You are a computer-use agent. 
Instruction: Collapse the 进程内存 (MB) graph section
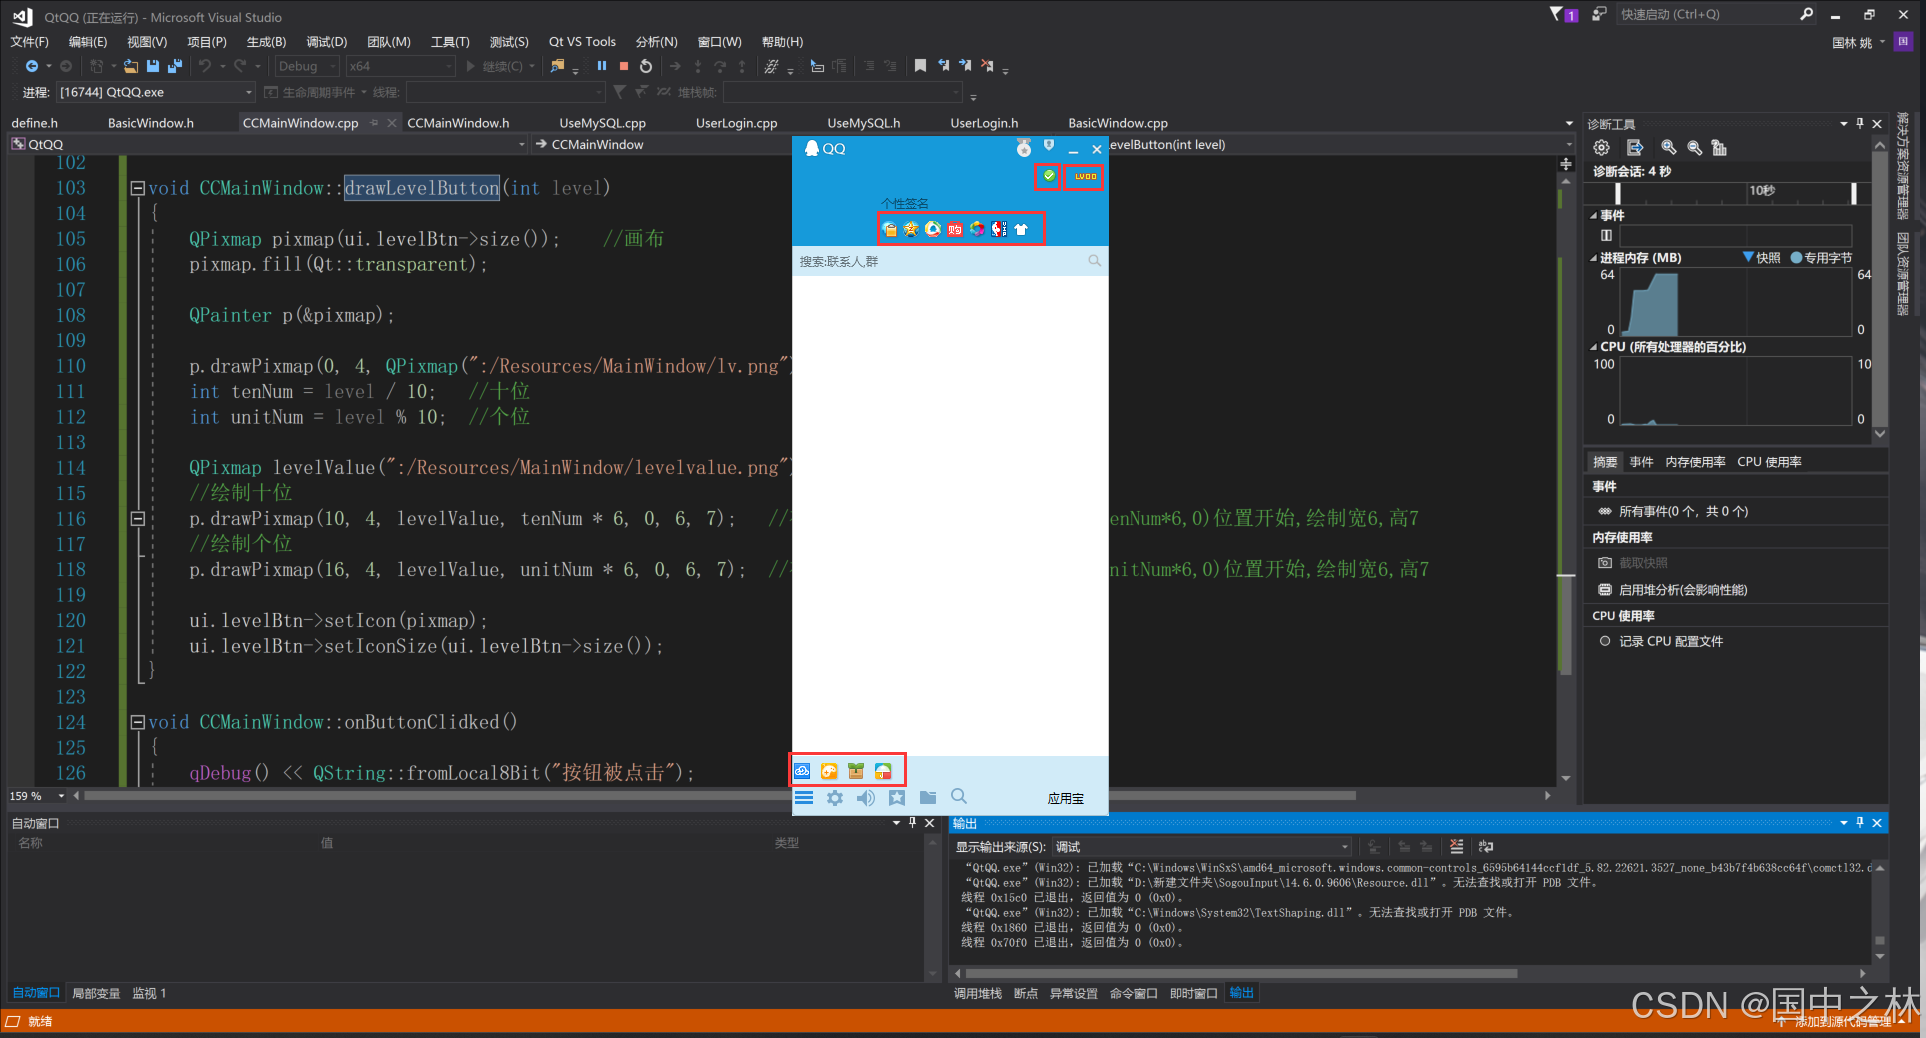point(1594,258)
